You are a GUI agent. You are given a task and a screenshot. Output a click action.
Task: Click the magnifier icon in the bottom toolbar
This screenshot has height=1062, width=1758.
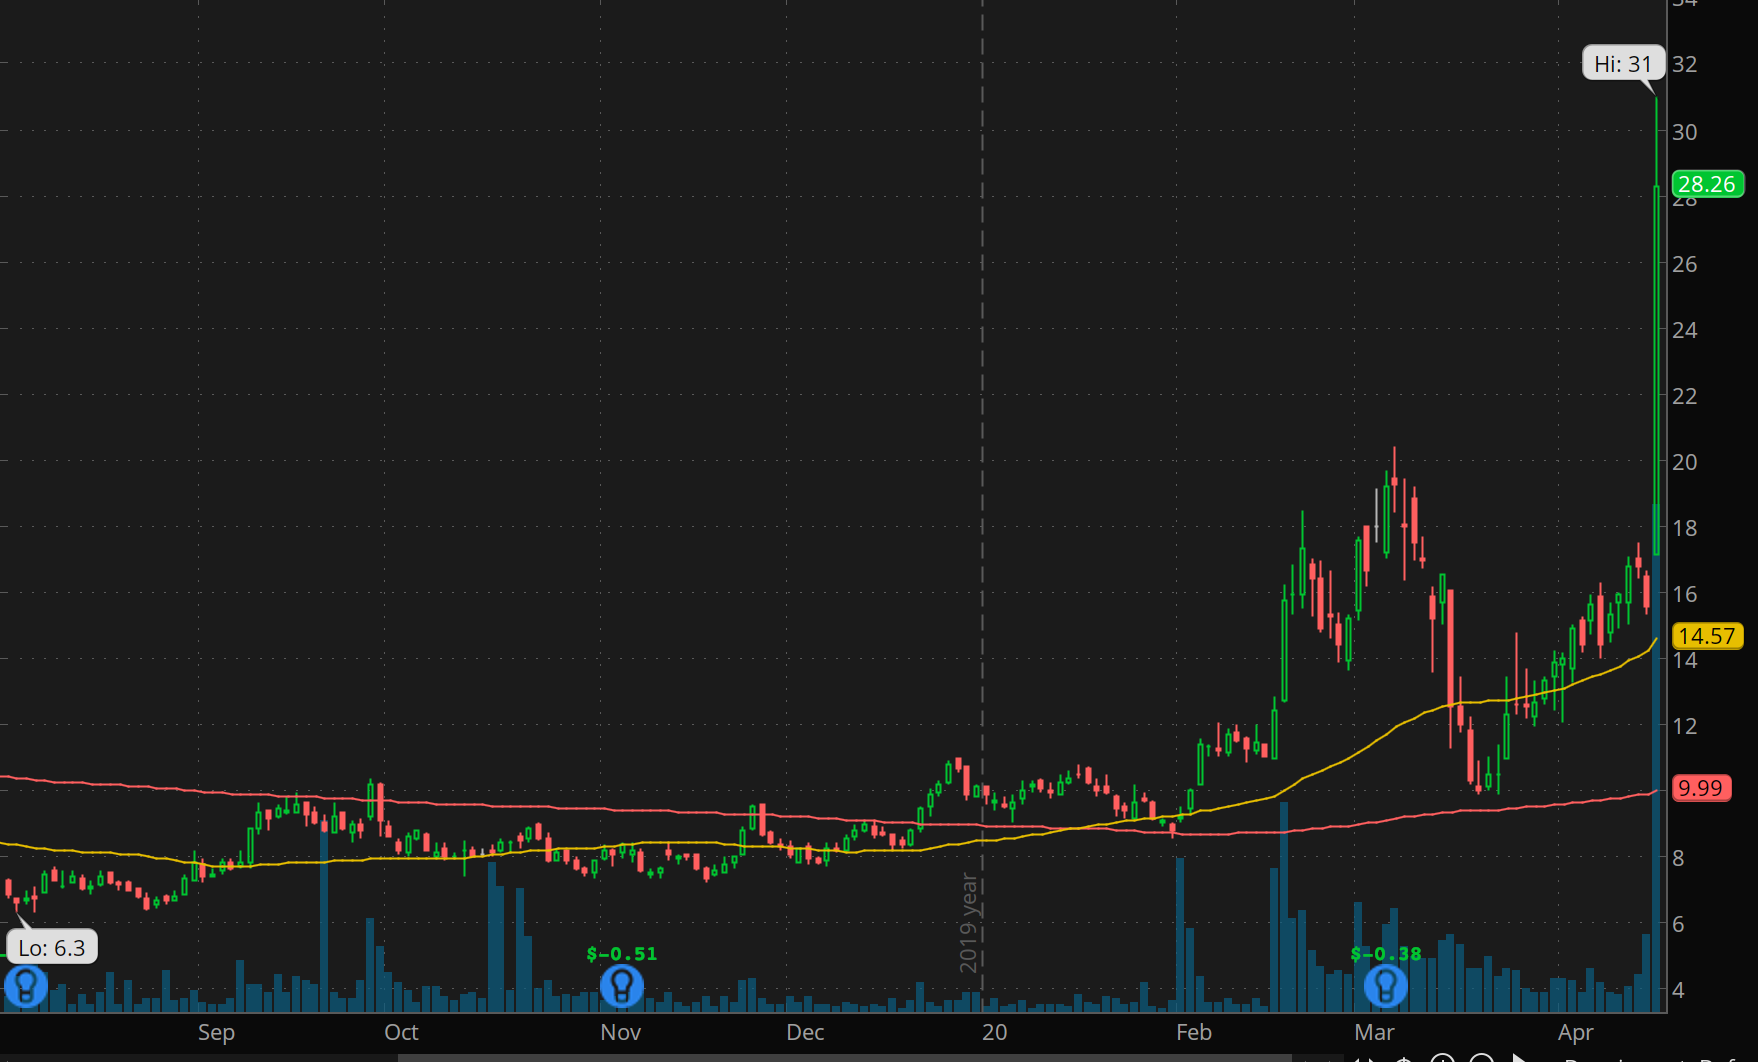click(1480, 1058)
